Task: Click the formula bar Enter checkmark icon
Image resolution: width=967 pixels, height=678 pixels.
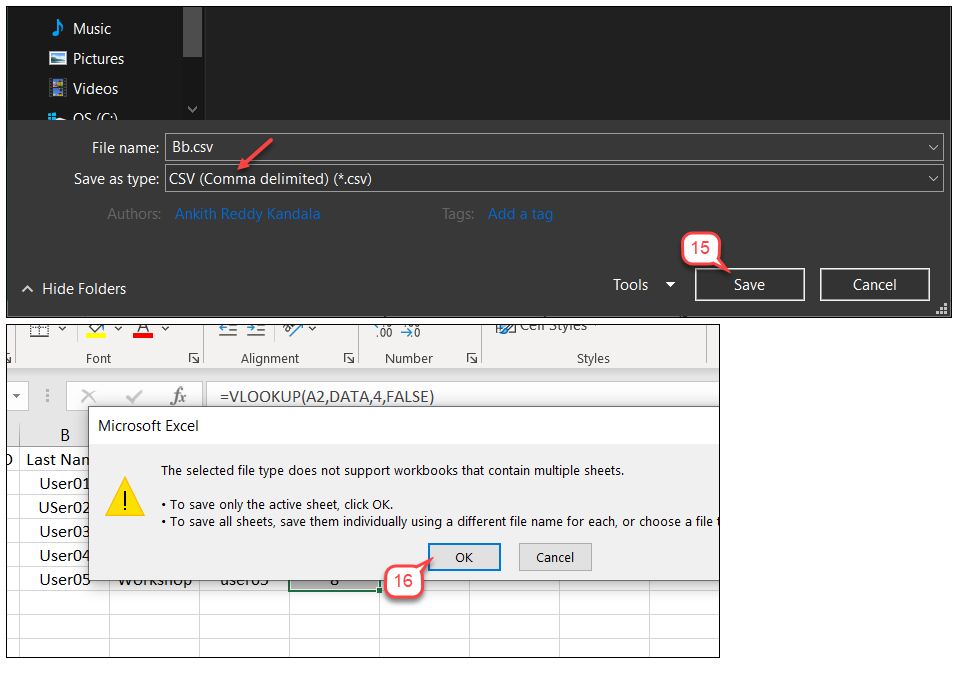Action: (134, 396)
